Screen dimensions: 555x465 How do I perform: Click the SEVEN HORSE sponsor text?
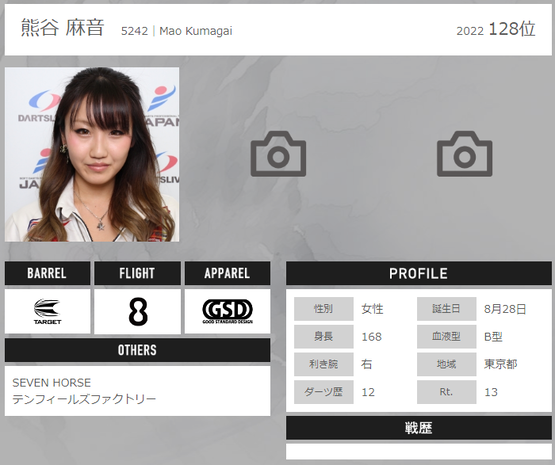click(52, 383)
